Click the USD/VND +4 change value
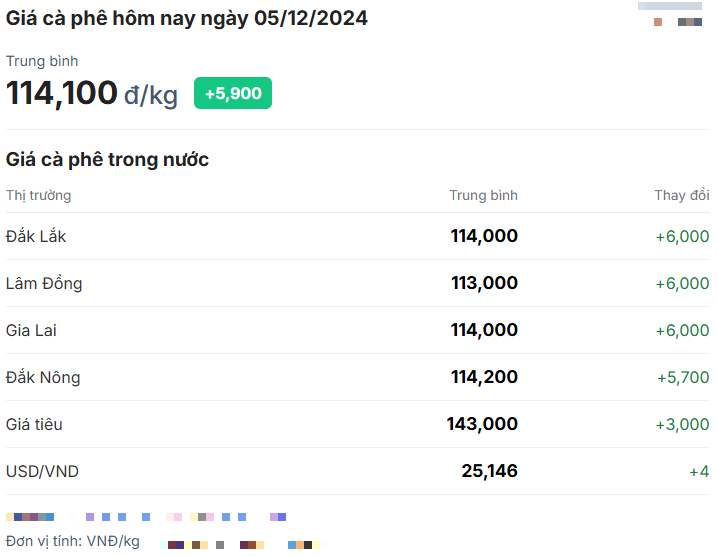 click(699, 471)
